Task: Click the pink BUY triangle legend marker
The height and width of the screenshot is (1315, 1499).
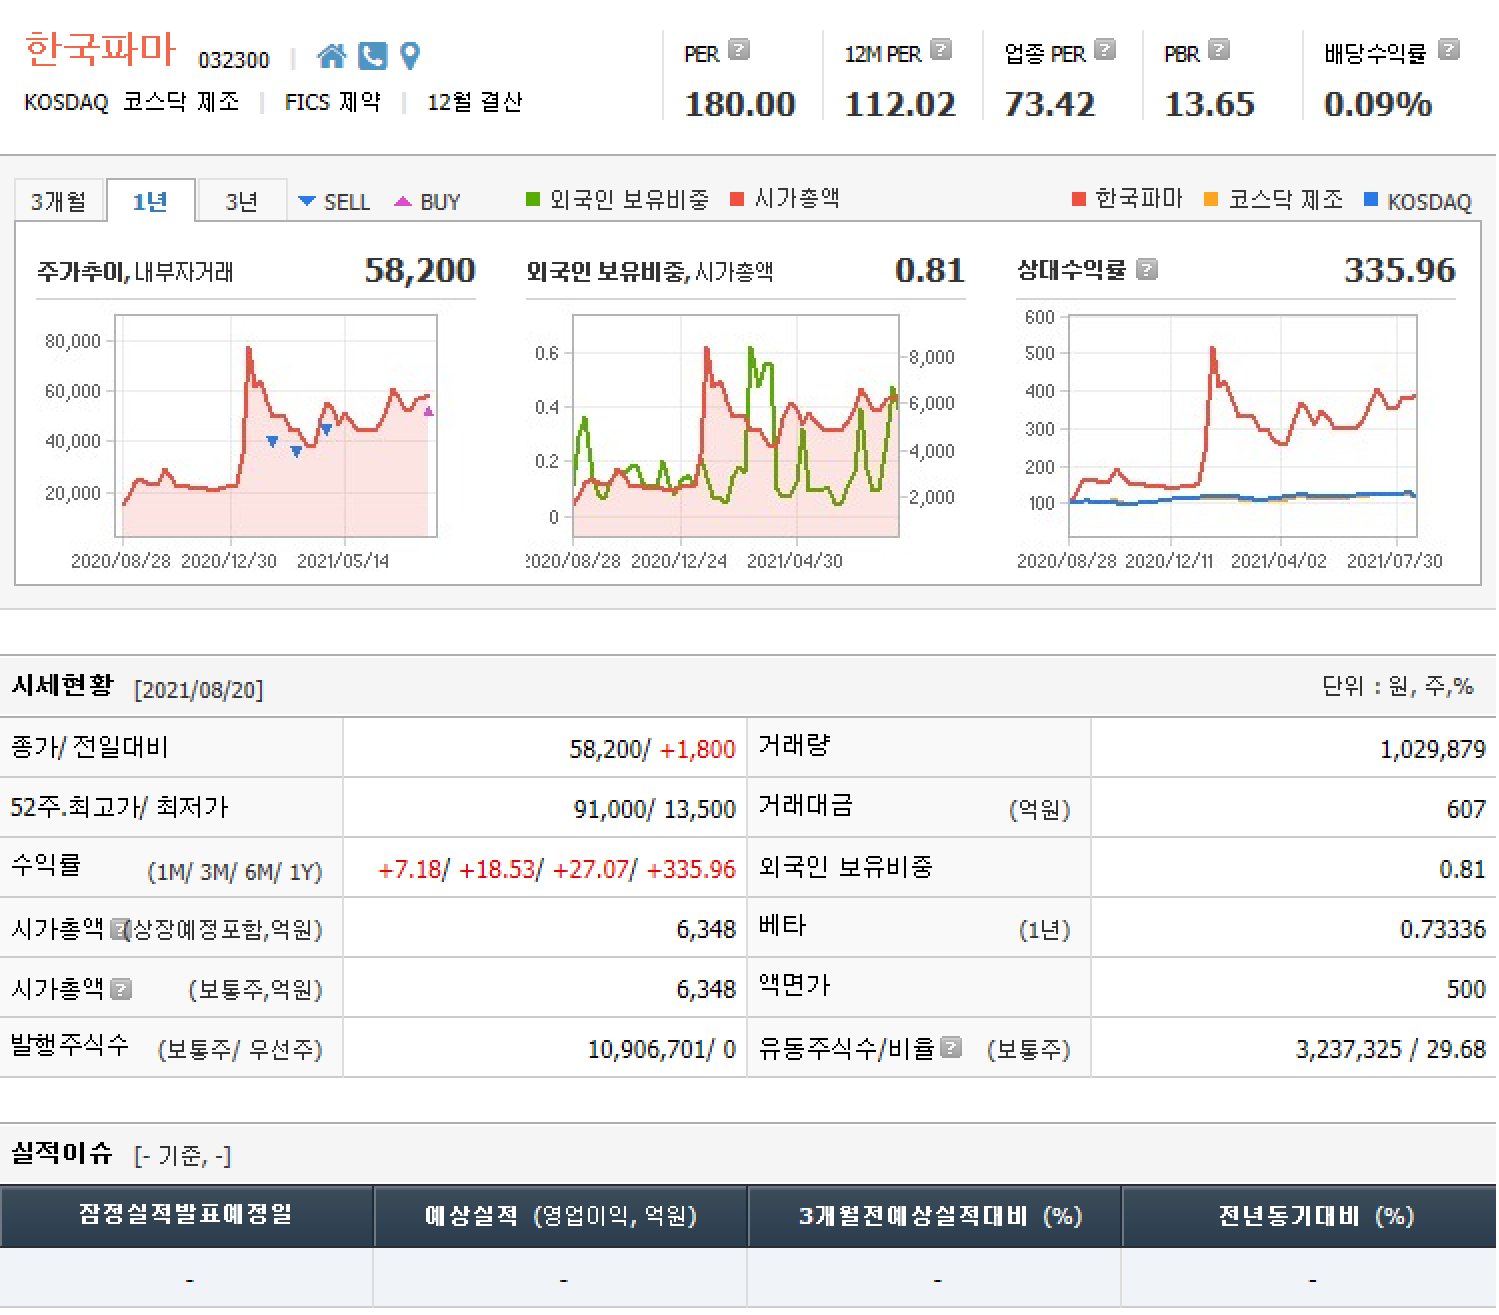Action: 402,201
